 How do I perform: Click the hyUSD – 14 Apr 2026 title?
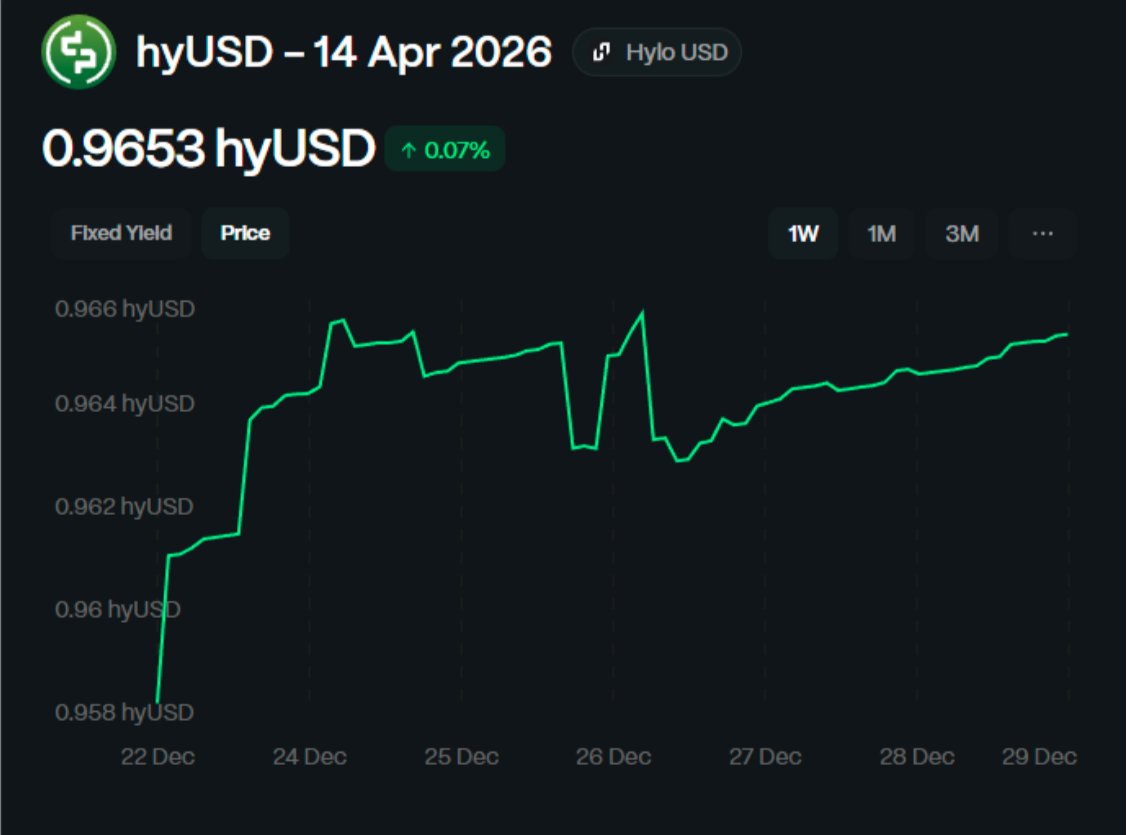click(344, 52)
